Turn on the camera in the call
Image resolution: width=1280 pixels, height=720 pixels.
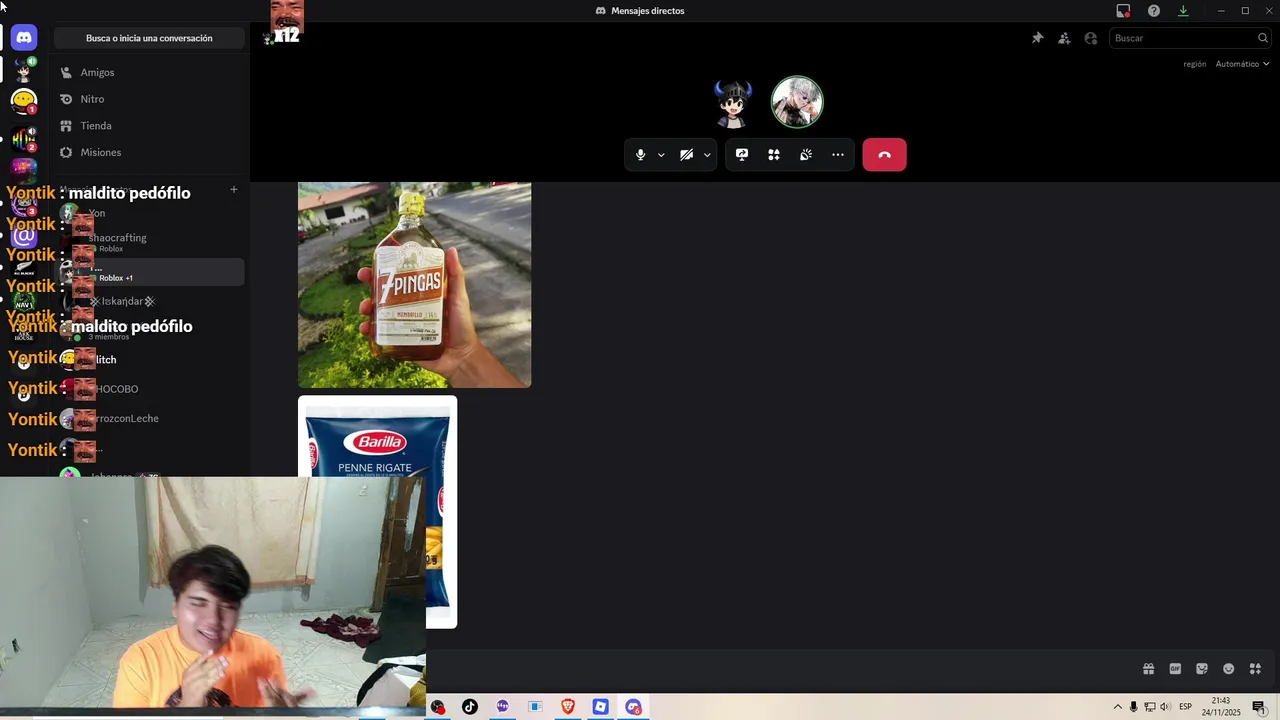point(686,155)
